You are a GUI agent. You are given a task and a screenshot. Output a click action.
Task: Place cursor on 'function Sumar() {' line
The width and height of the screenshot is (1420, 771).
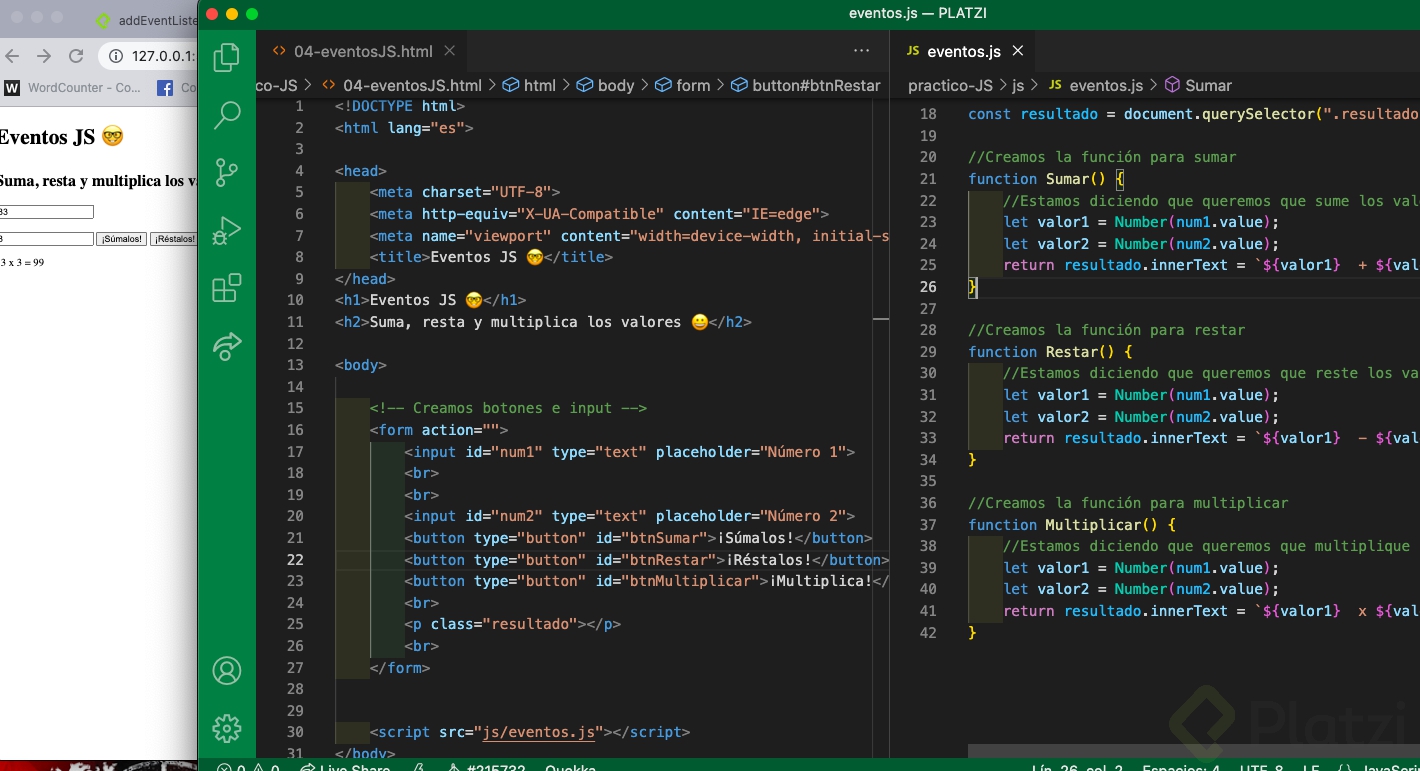1046,179
